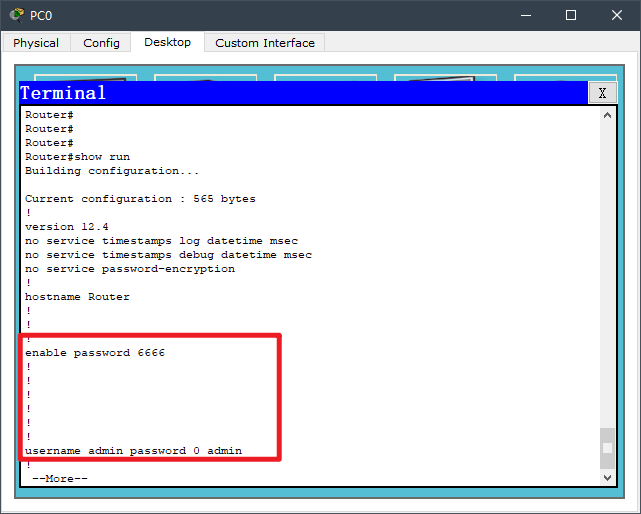Go to the Custom Interface tab
Image resolution: width=641 pixels, height=514 pixels.
[x=265, y=43]
